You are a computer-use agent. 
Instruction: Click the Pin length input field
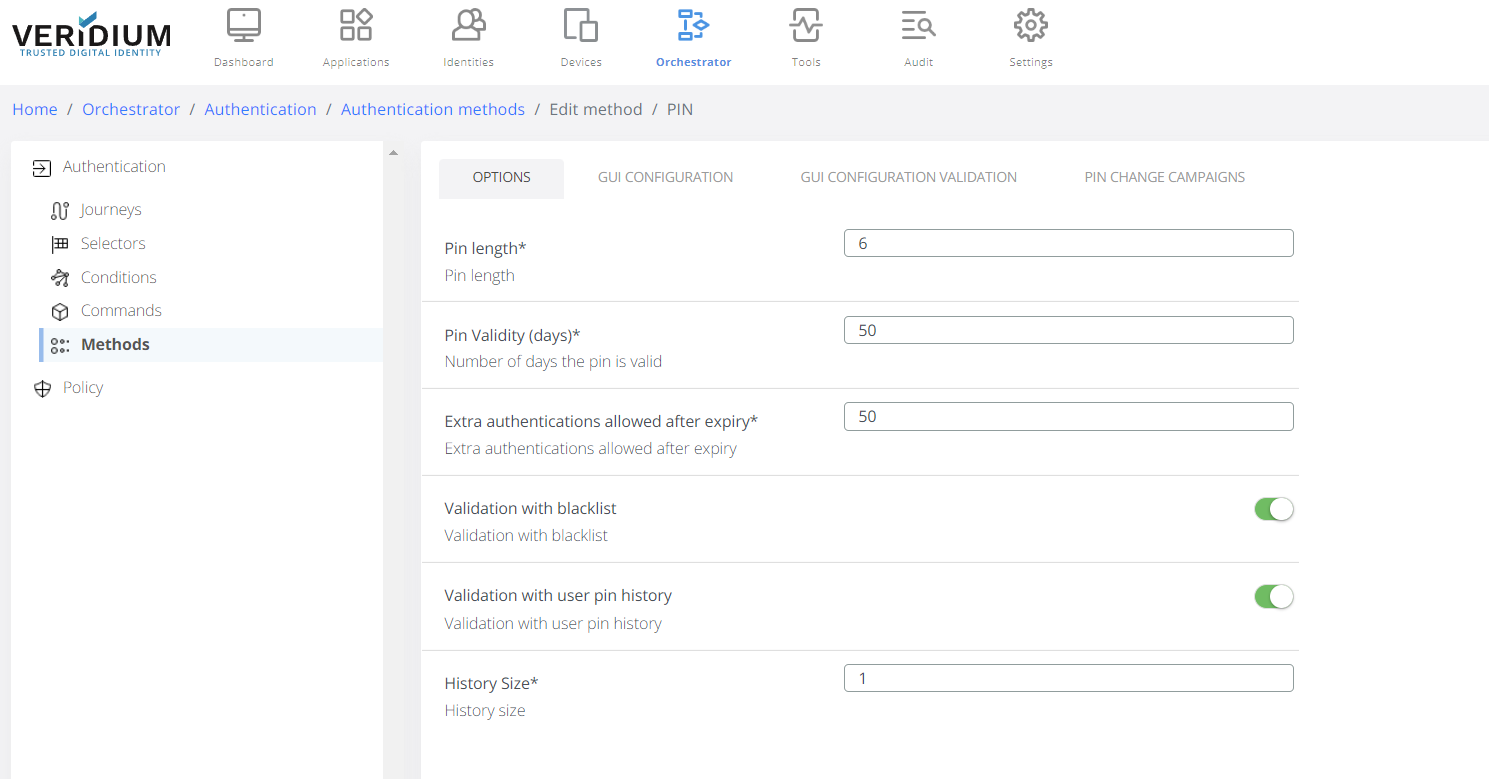tap(1068, 243)
